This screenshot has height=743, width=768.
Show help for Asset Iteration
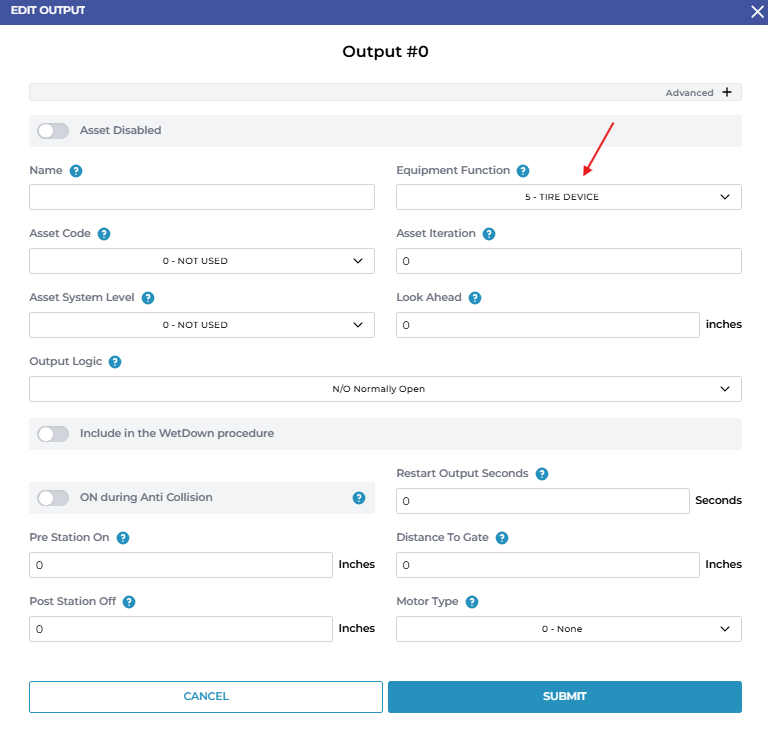coord(489,234)
